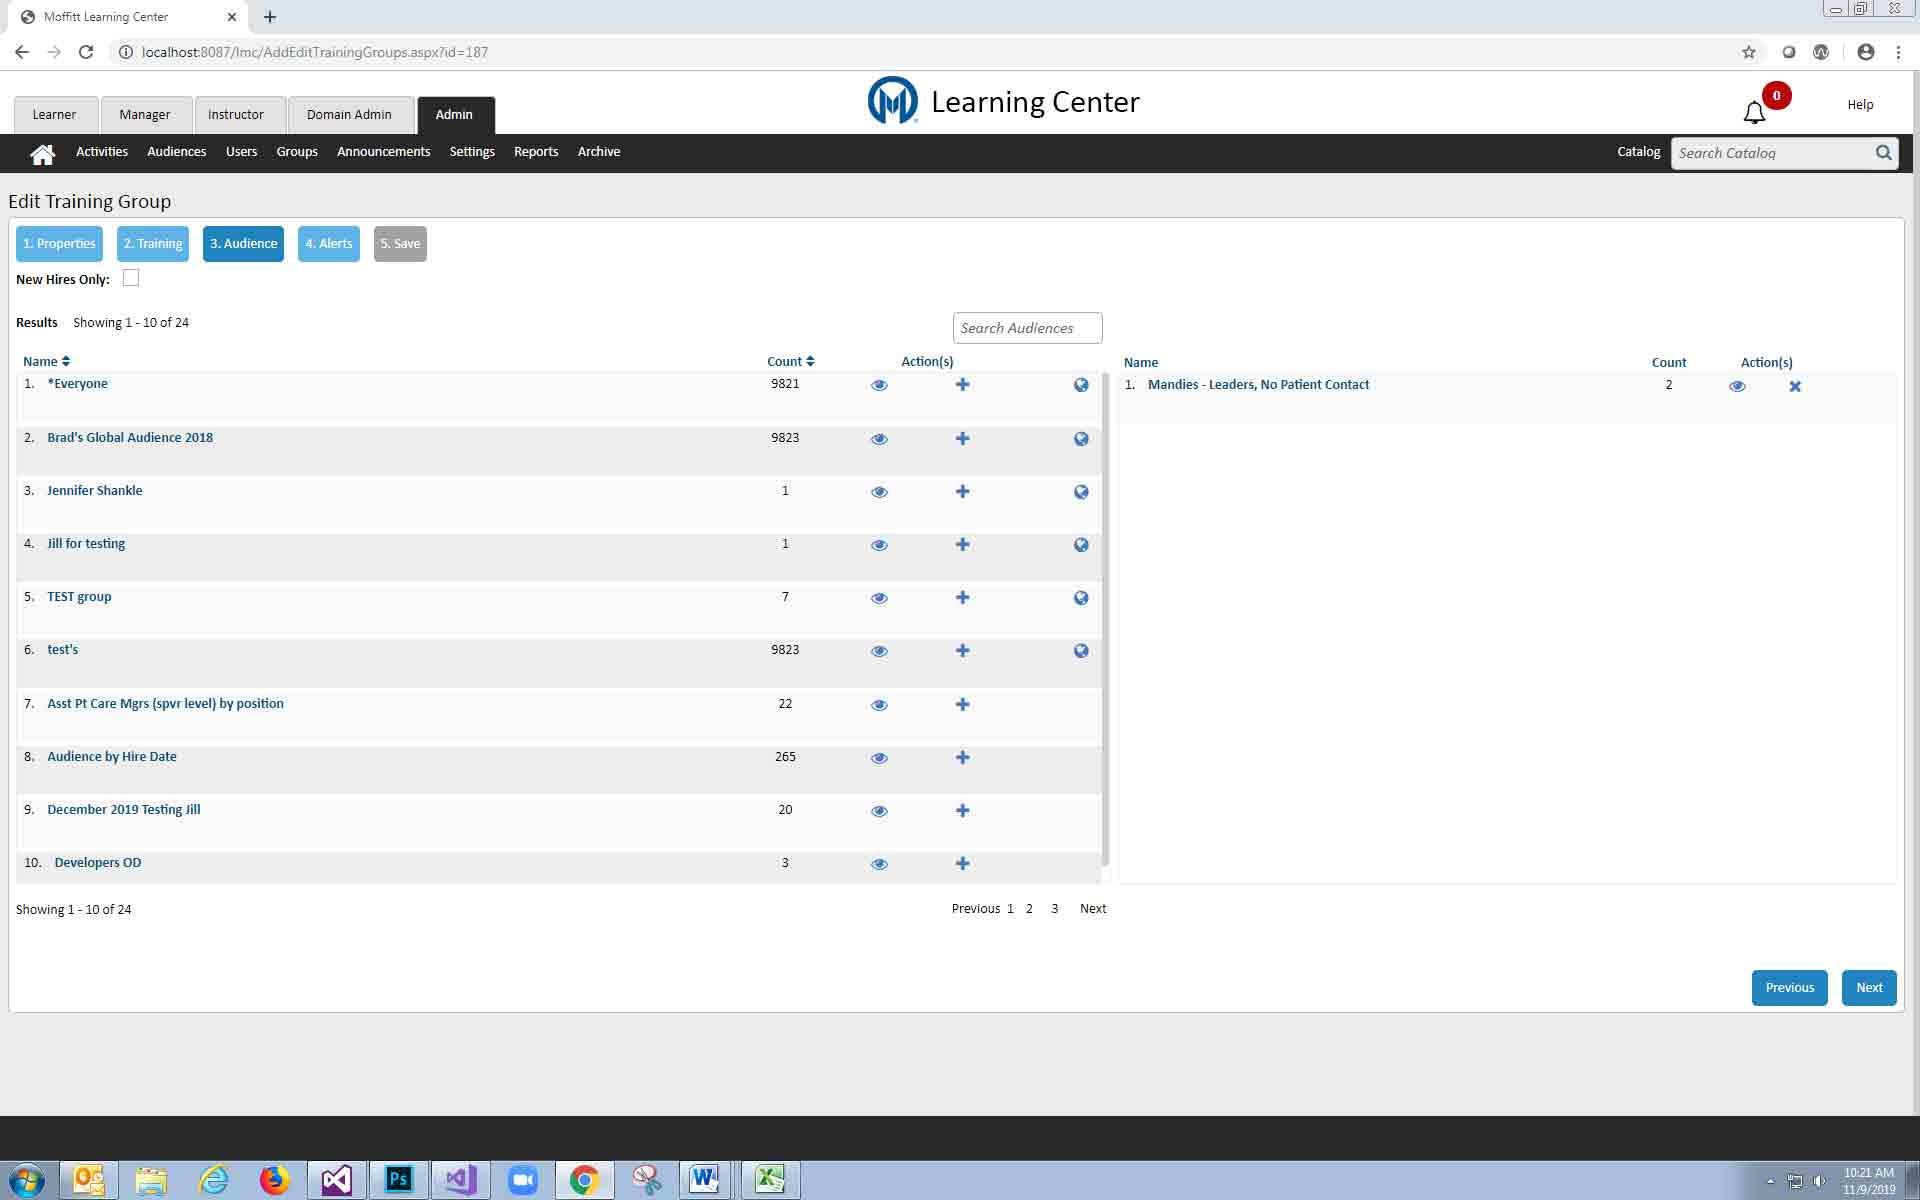View Jennifer Shankle audience with eye icon
1920x1200 pixels.
(x=879, y=492)
